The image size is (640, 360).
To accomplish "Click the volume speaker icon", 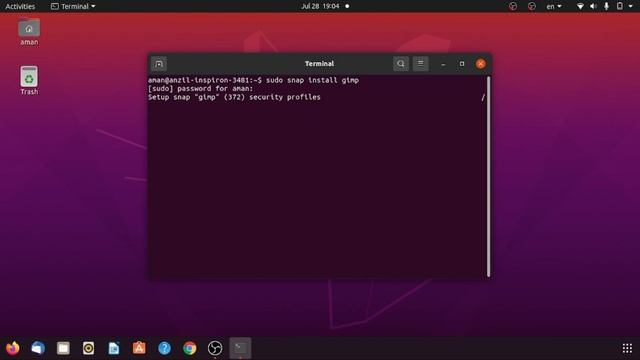I will (593, 6).
